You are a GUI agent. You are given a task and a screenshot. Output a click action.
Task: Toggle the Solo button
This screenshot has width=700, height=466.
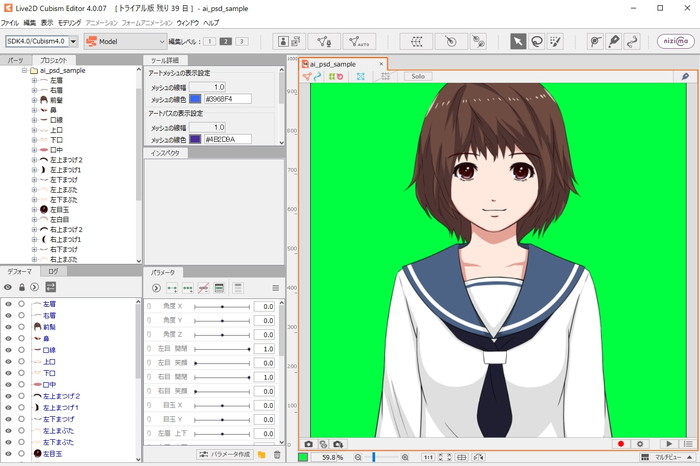(x=418, y=76)
